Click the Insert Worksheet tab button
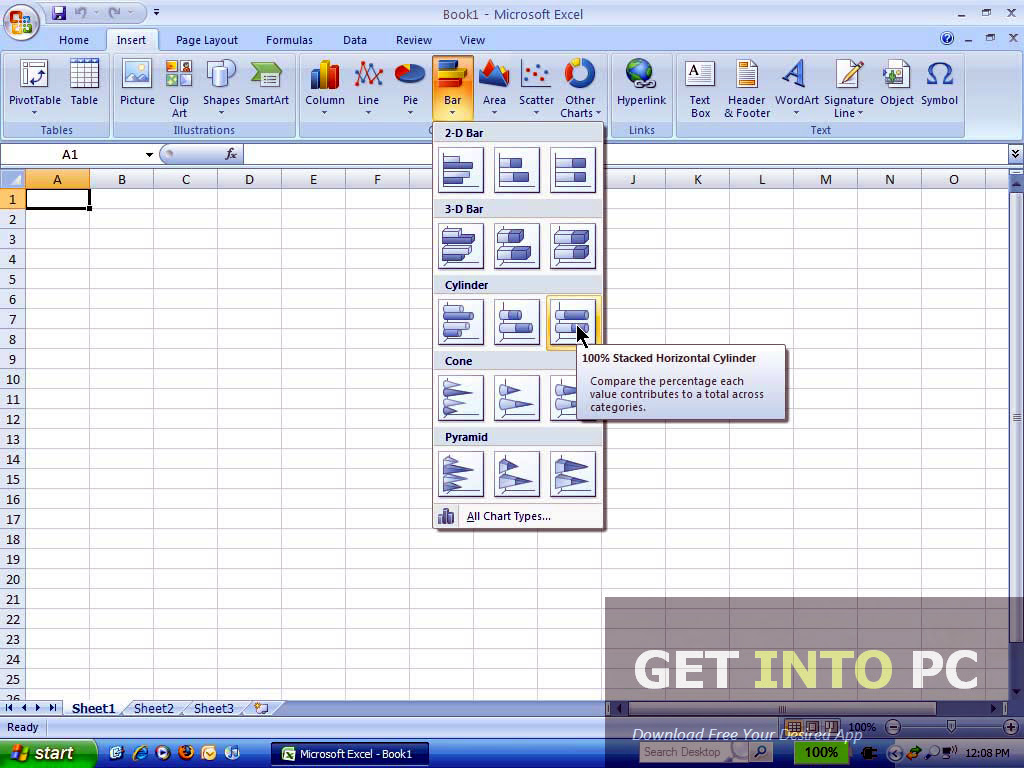Viewport: 1024px width, 768px height. pos(262,708)
